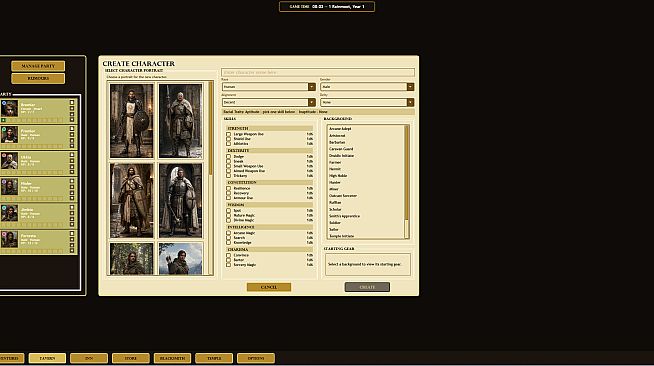Check the Knowledge skill checkbox
Screen dimensions: 654x366
click(229, 242)
